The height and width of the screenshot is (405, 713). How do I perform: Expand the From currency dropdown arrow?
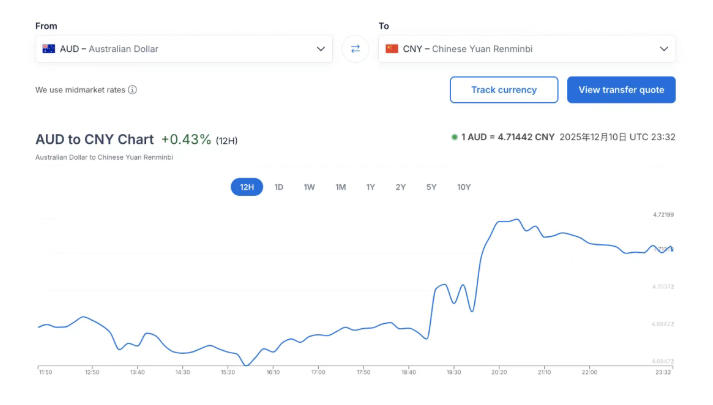[x=320, y=49]
